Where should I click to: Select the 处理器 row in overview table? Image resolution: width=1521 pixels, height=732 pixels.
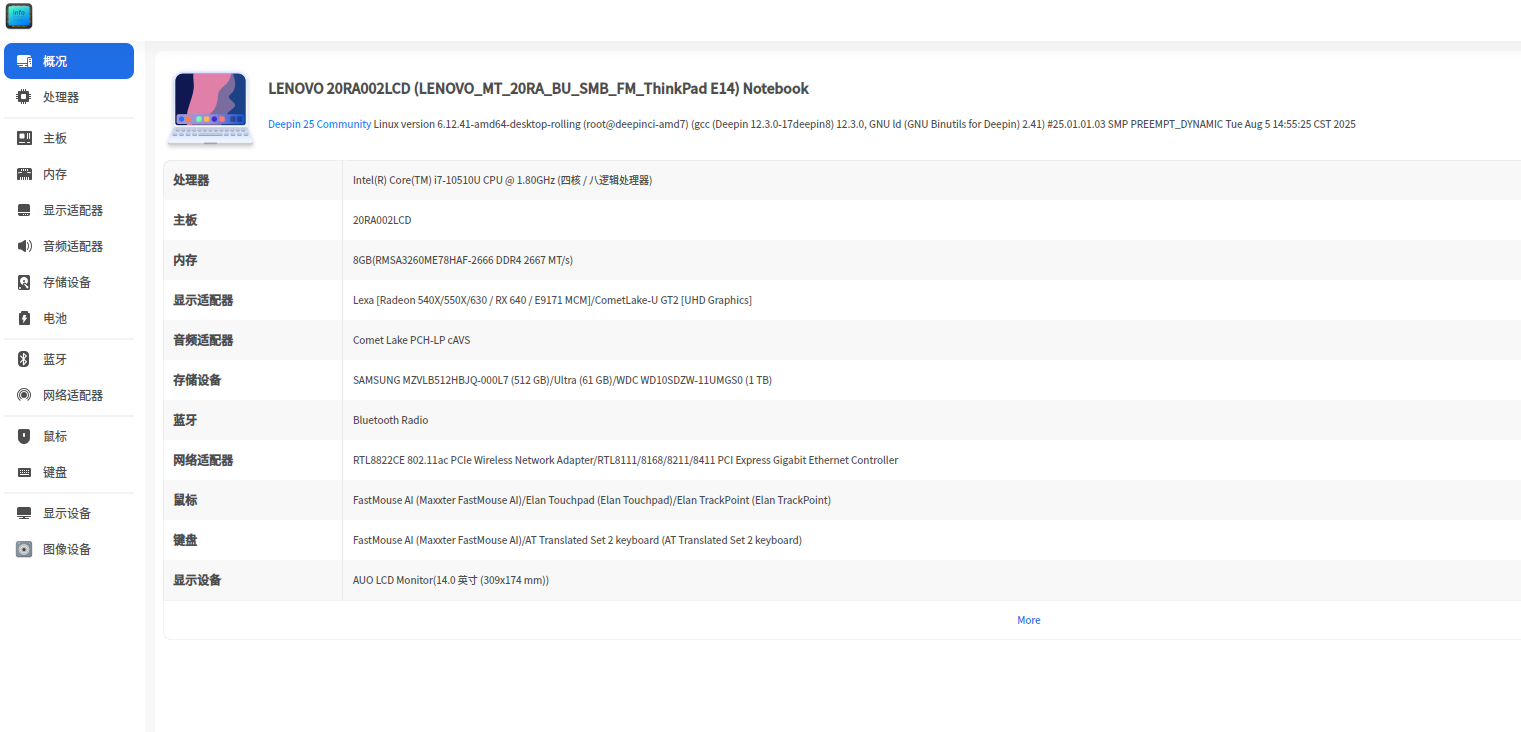(842, 180)
